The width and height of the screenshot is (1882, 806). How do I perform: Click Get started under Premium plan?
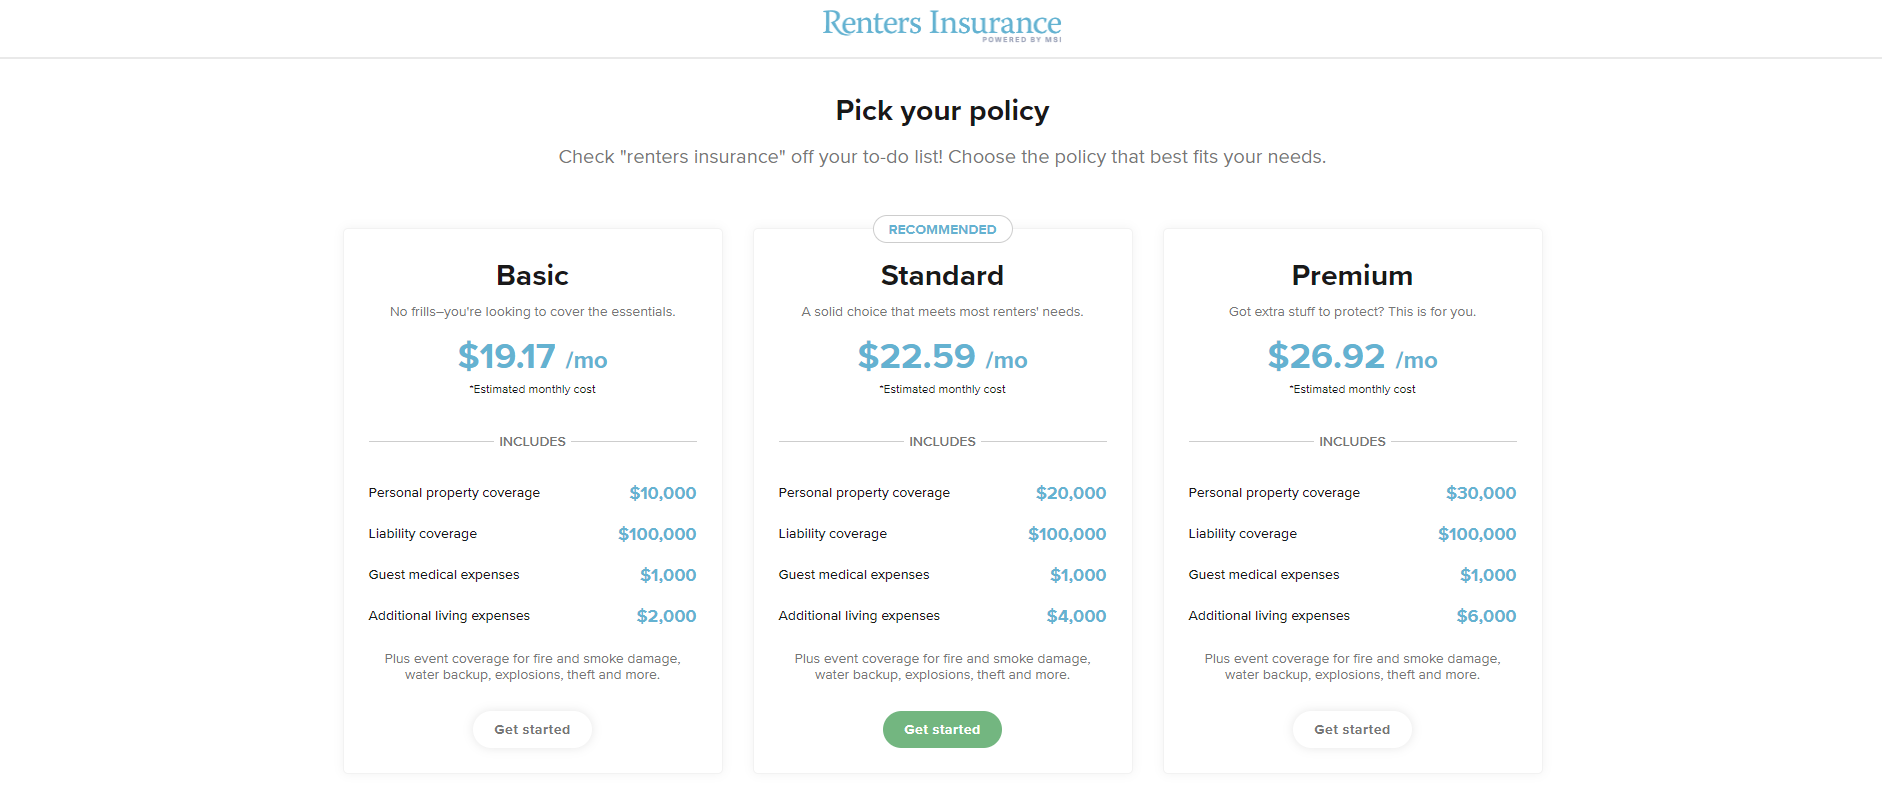(1352, 729)
